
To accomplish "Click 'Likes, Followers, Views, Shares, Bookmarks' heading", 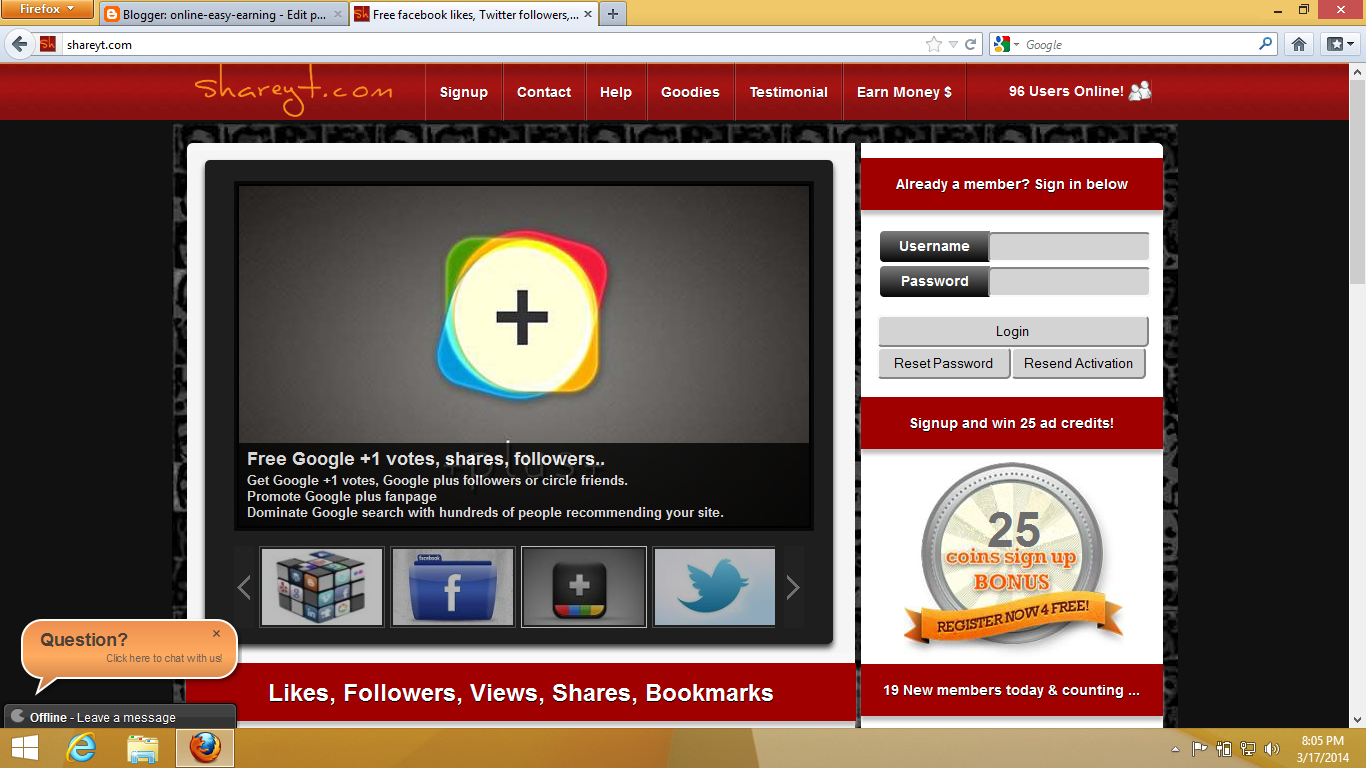I will pyautogui.click(x=521, y=693).
